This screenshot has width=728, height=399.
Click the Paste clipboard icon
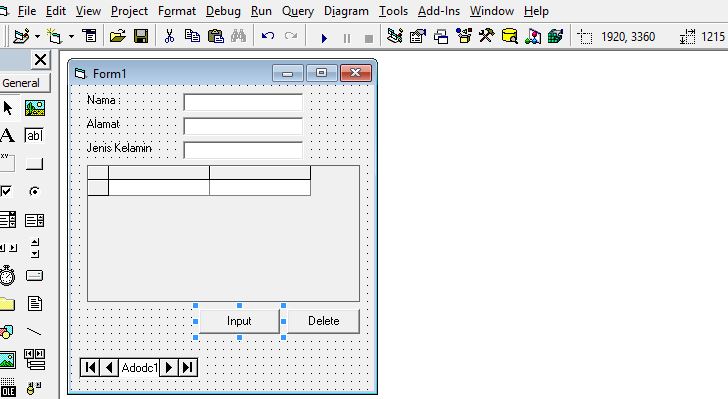215,36
